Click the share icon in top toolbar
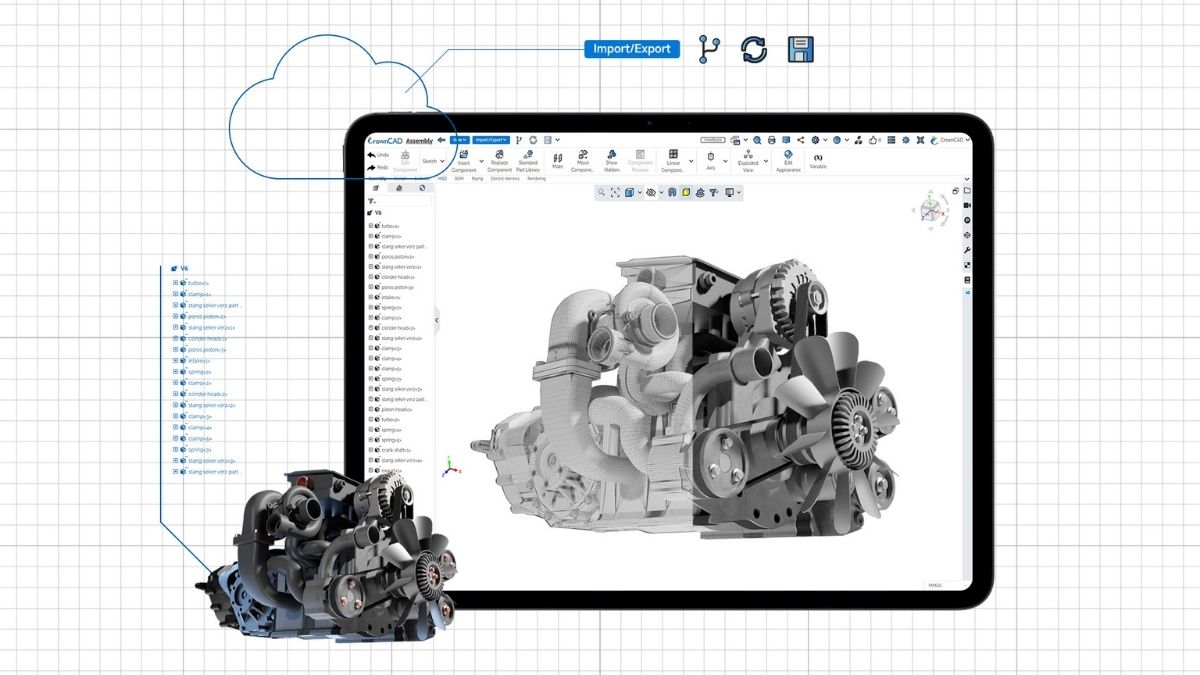The image size is (1200, 675). [800, 140]
